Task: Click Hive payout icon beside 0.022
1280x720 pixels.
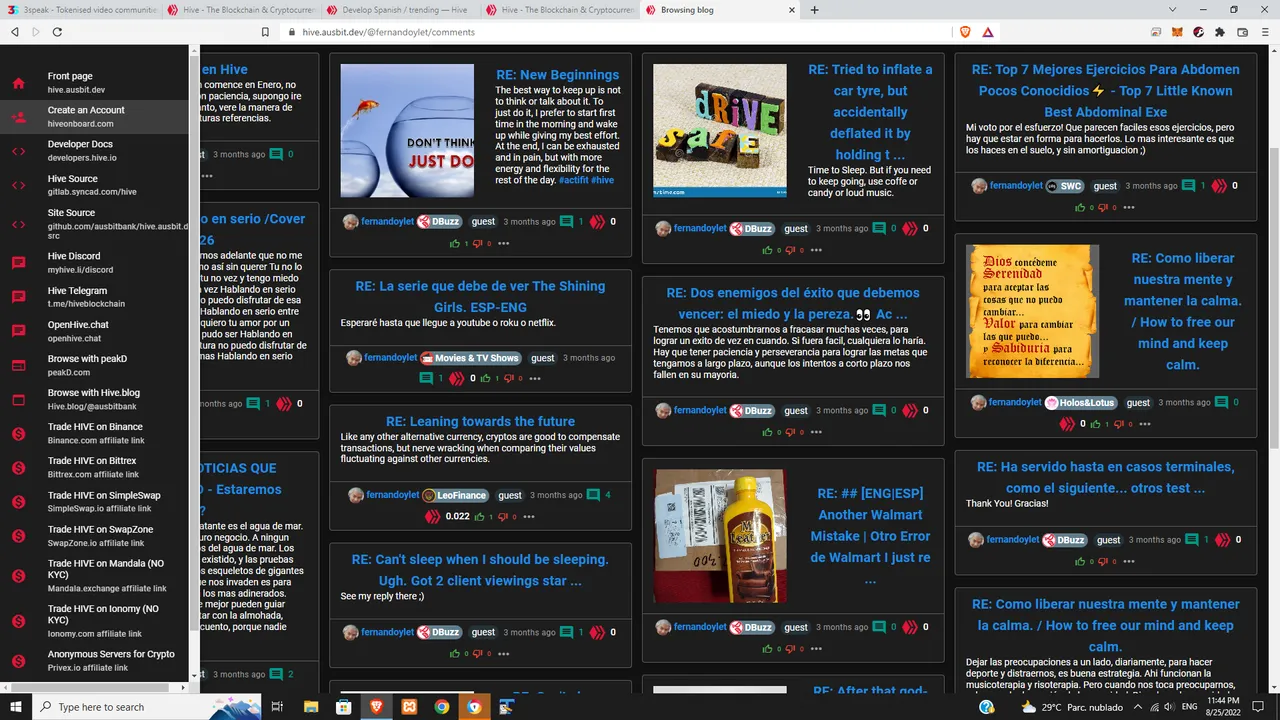Action: coord(433,516)
